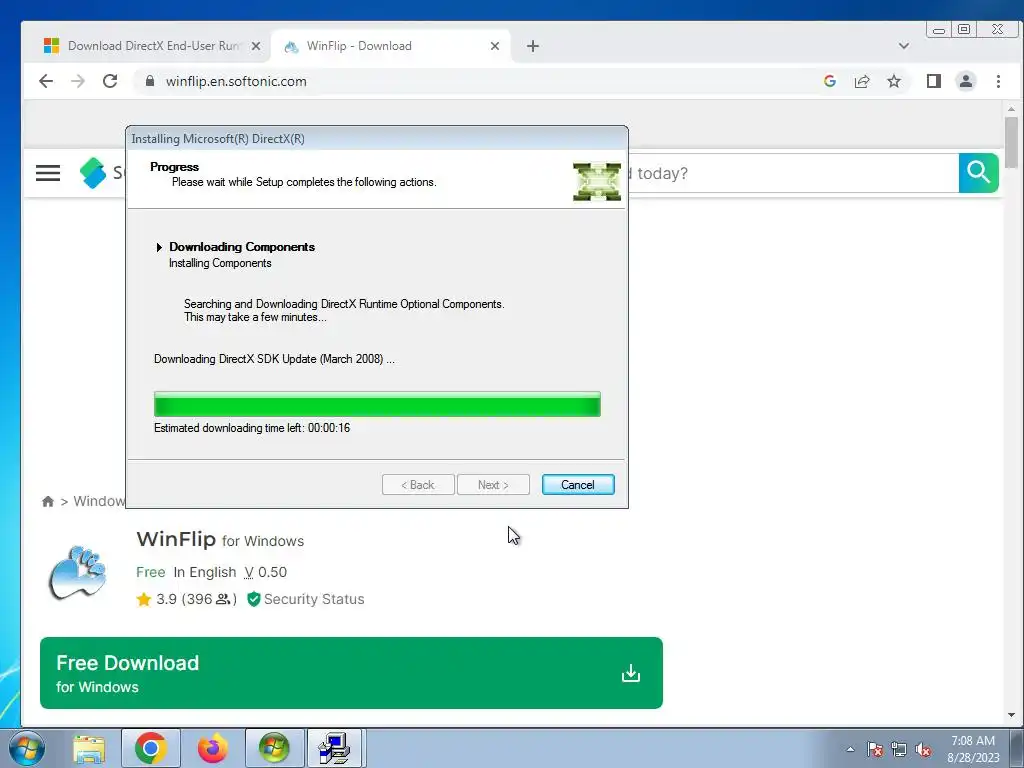Screen dimensions: 1024x768
Task: Click the padlock site info icon
Action: (150, 81)
